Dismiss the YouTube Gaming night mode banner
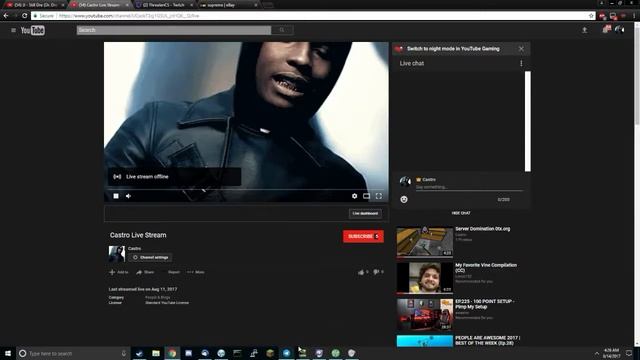 pyautogui.click(x=521, y=49)
